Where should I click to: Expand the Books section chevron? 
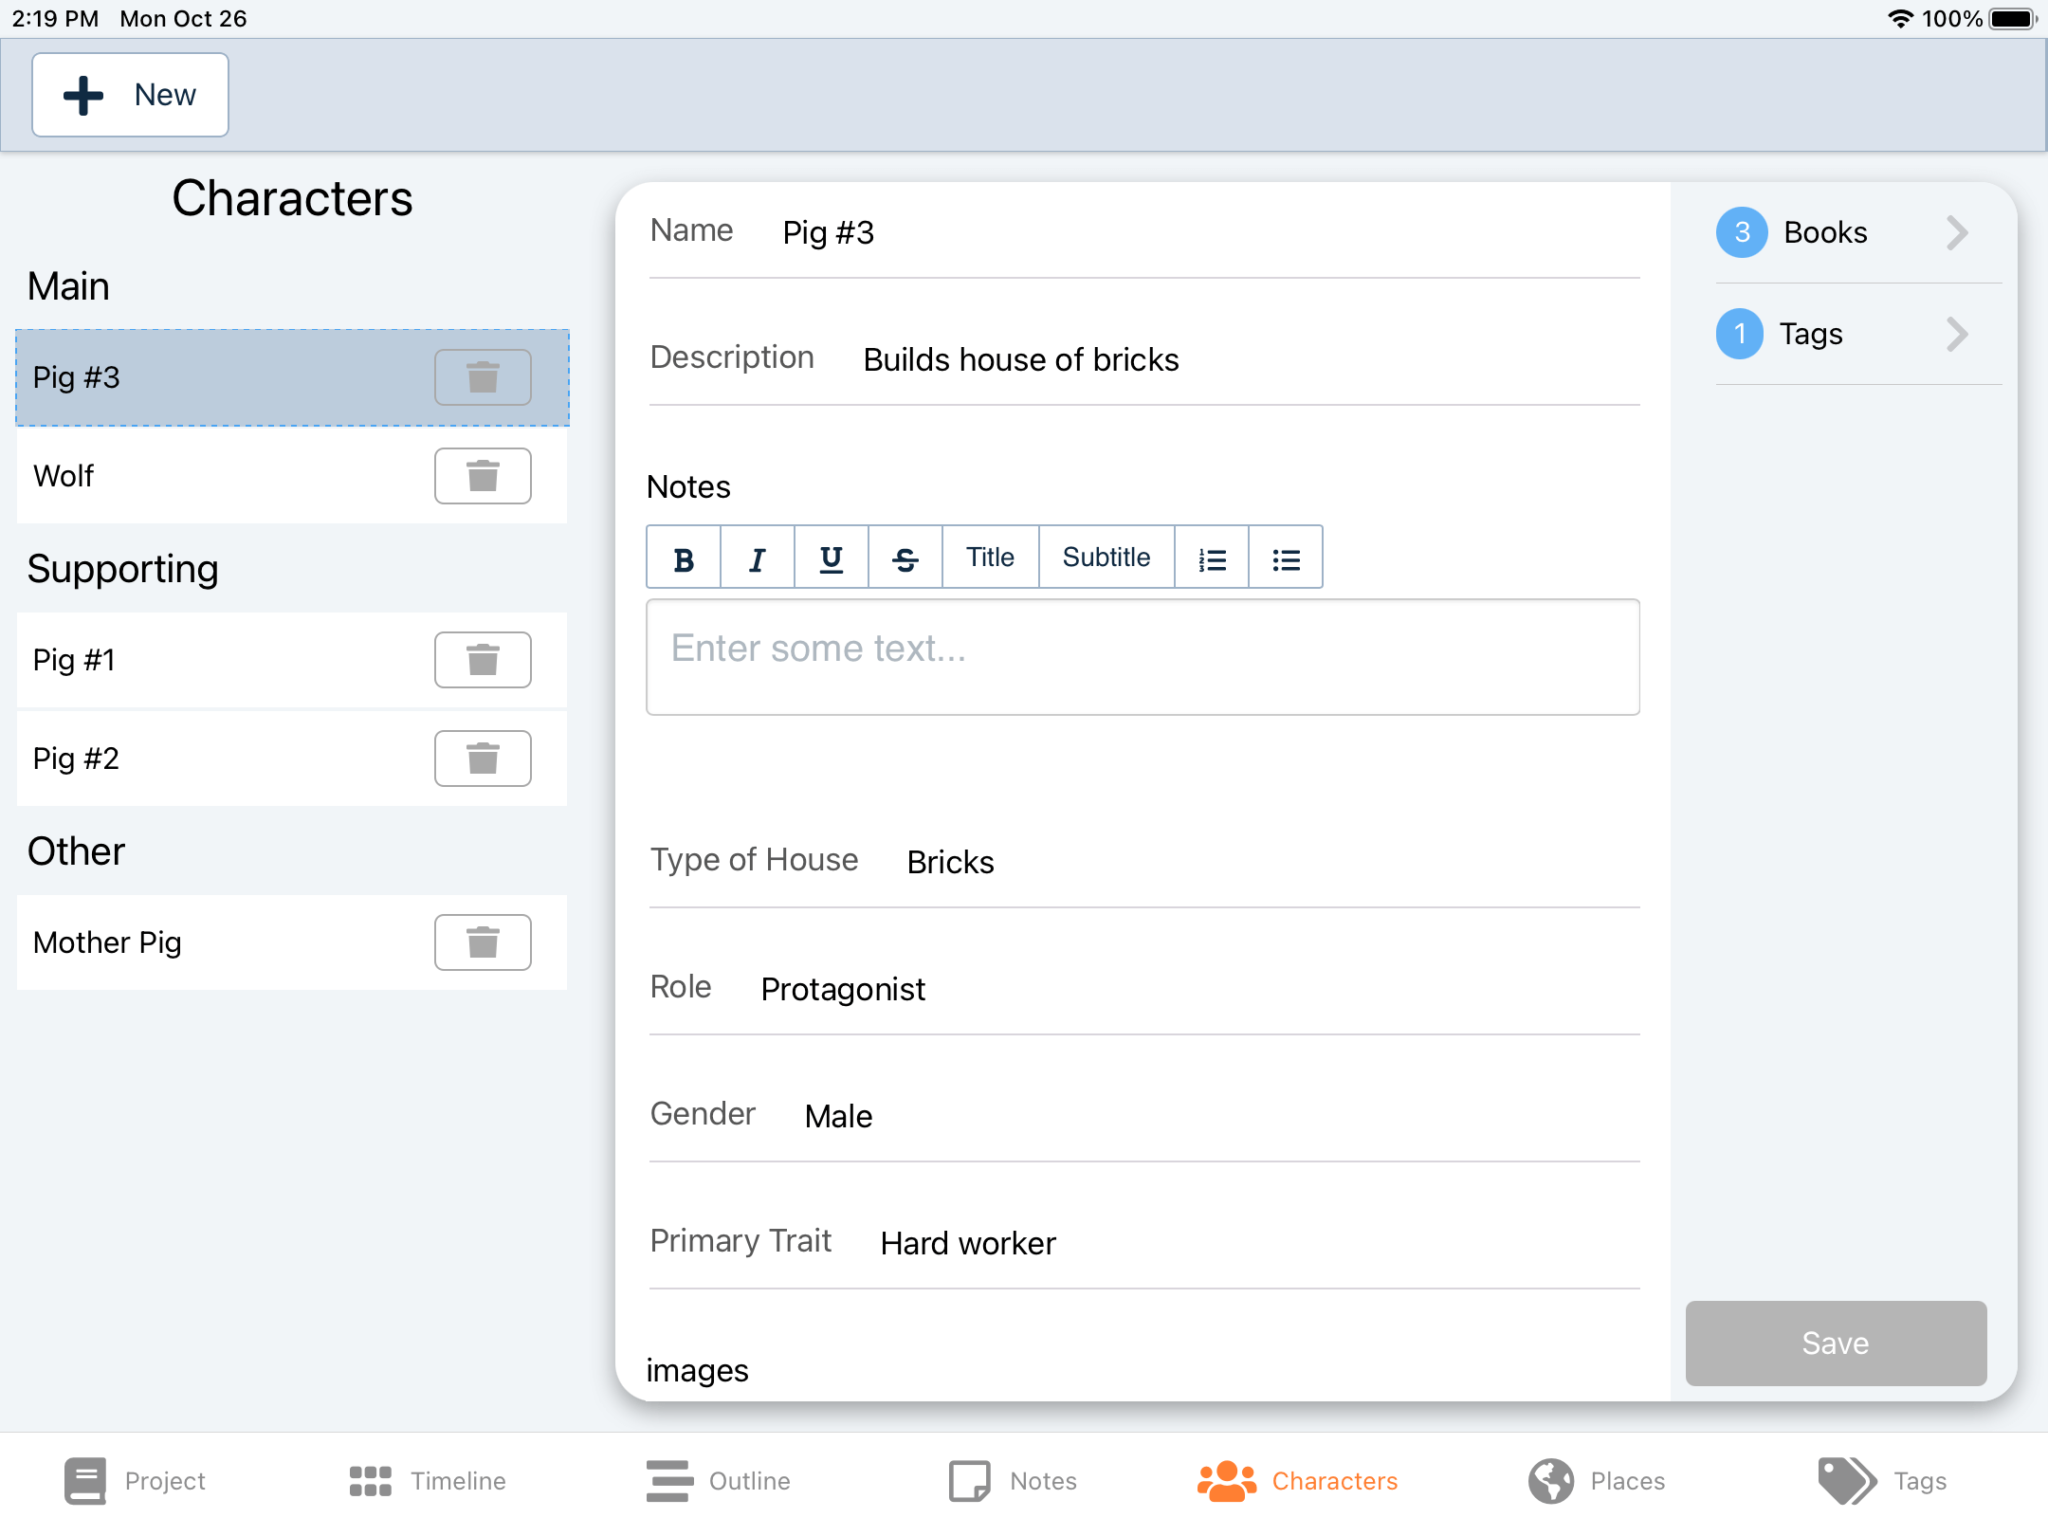[1956, 232]
